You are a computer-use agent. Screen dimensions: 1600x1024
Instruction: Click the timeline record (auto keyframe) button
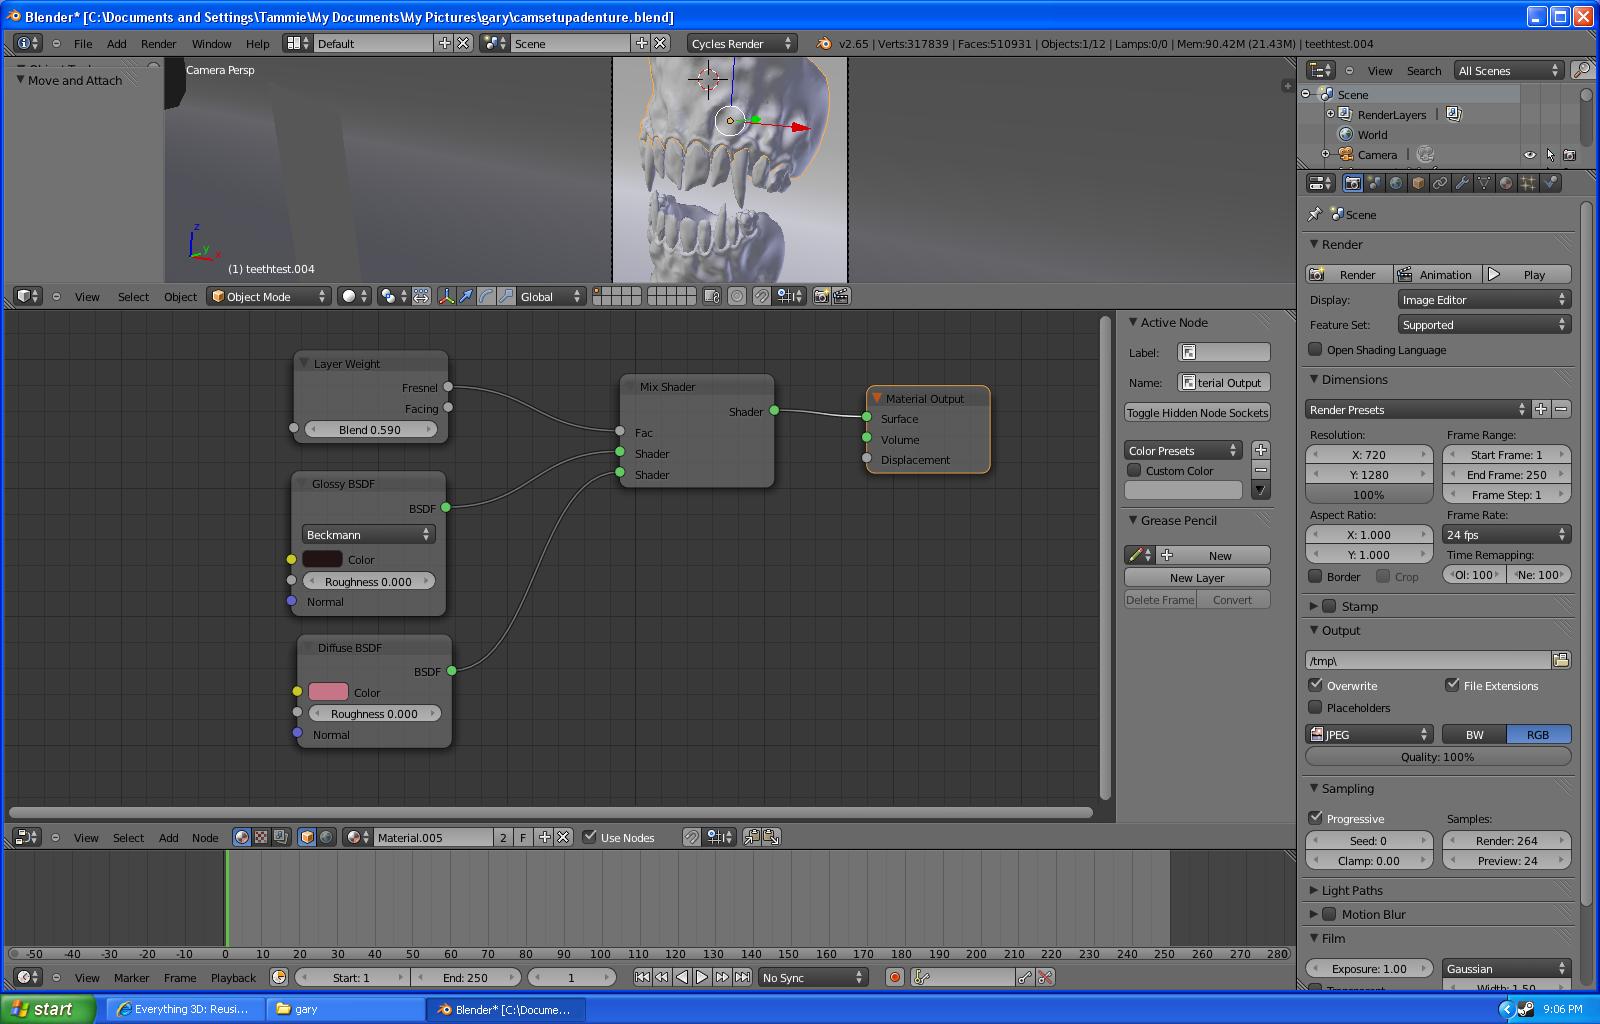coord(895,977)
